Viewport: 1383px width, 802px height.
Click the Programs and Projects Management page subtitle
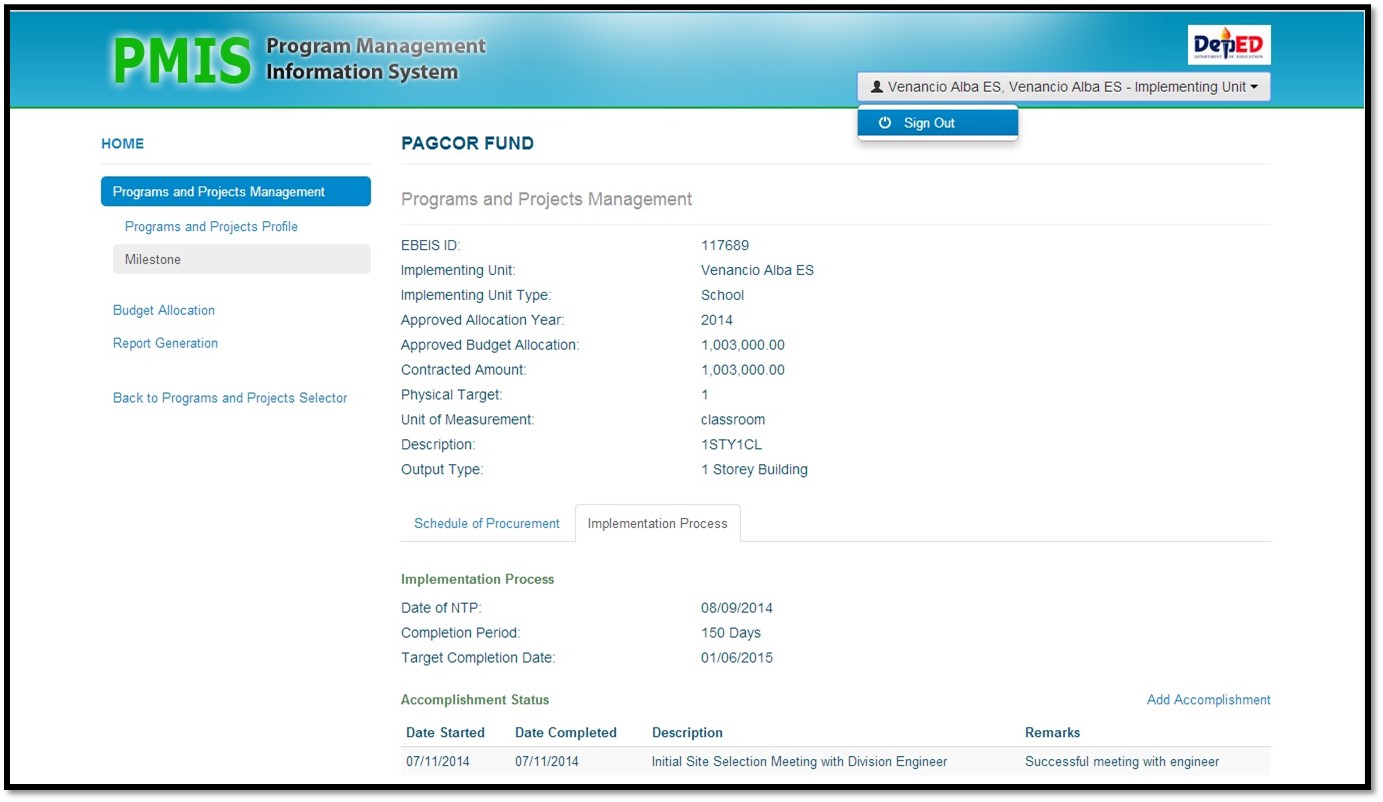(x=547, y=200)
